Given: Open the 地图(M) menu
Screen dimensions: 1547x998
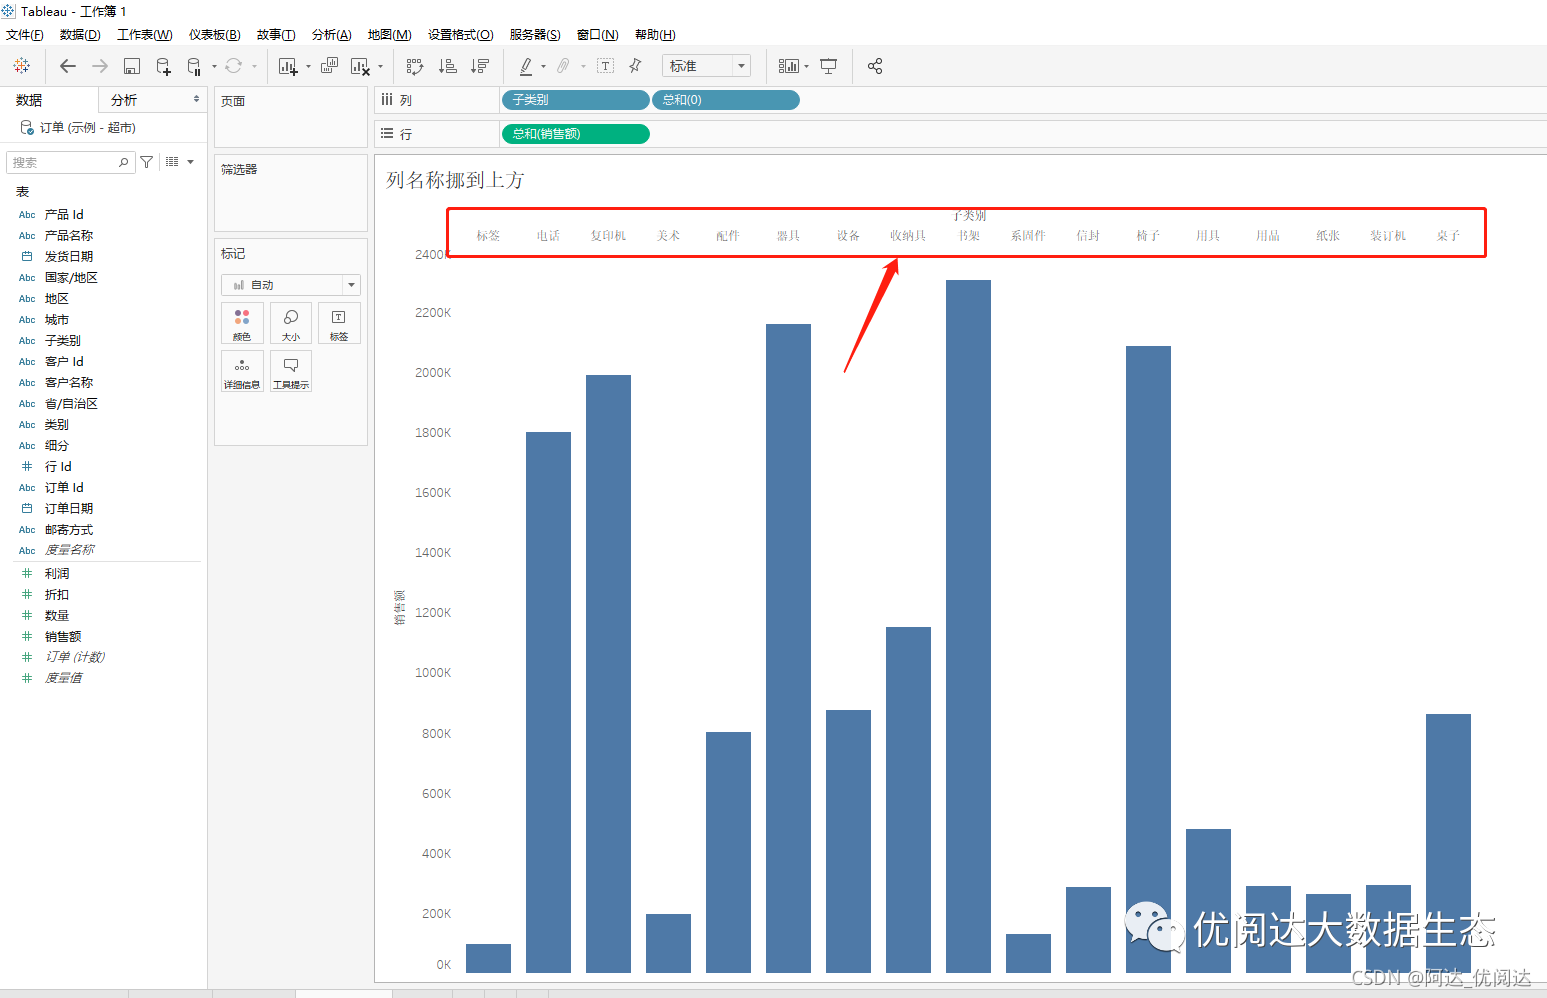Looking at the screenshot, I should (389, 34).
